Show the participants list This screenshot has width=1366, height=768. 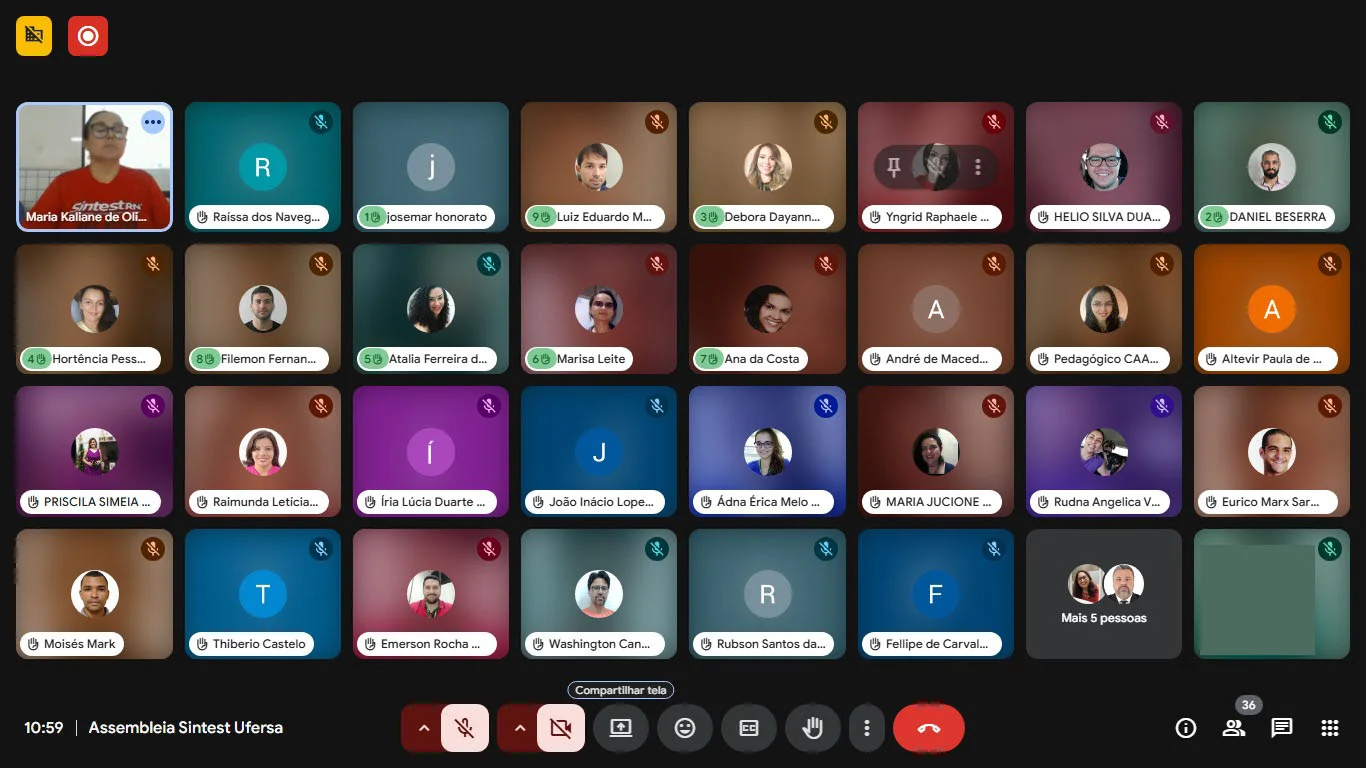pyautogui.click(x=1234, y=728)
